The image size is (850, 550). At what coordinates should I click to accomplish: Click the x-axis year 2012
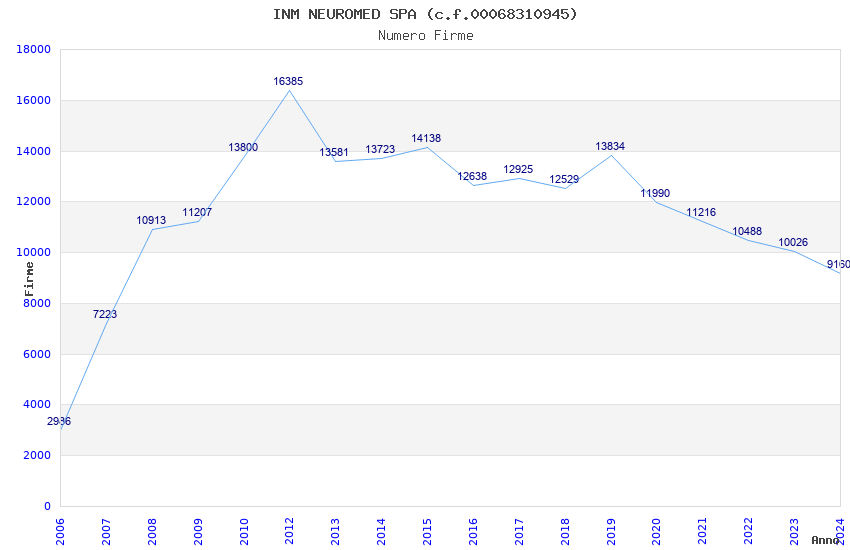(x=289, y=531)
